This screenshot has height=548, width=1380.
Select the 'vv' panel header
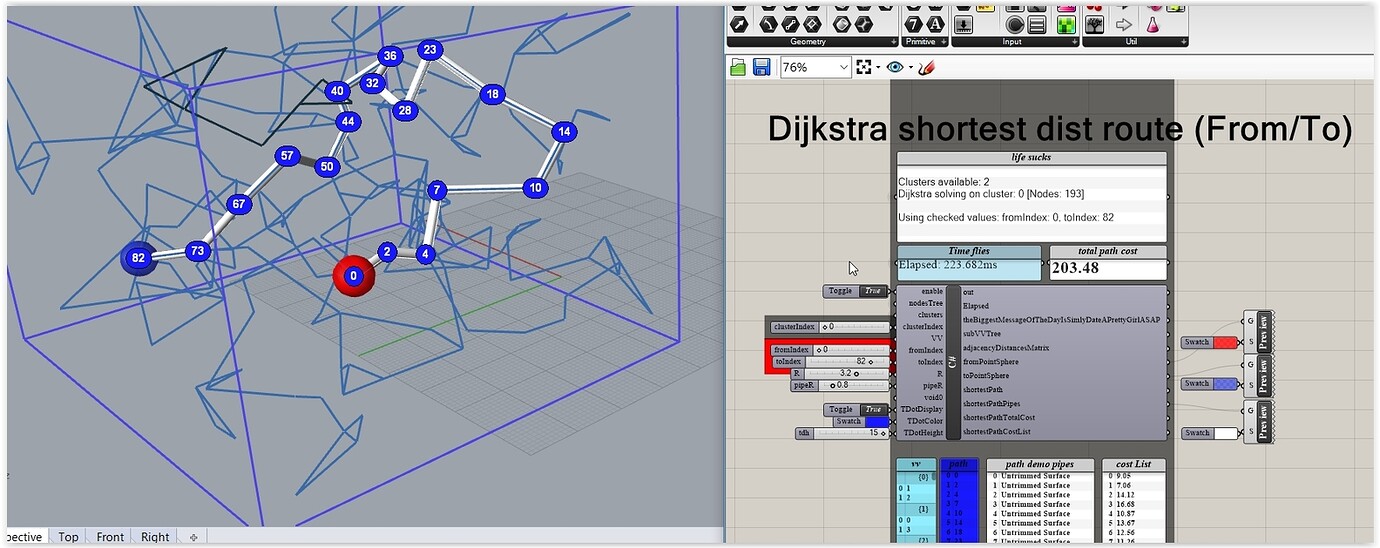coord(916,465)
